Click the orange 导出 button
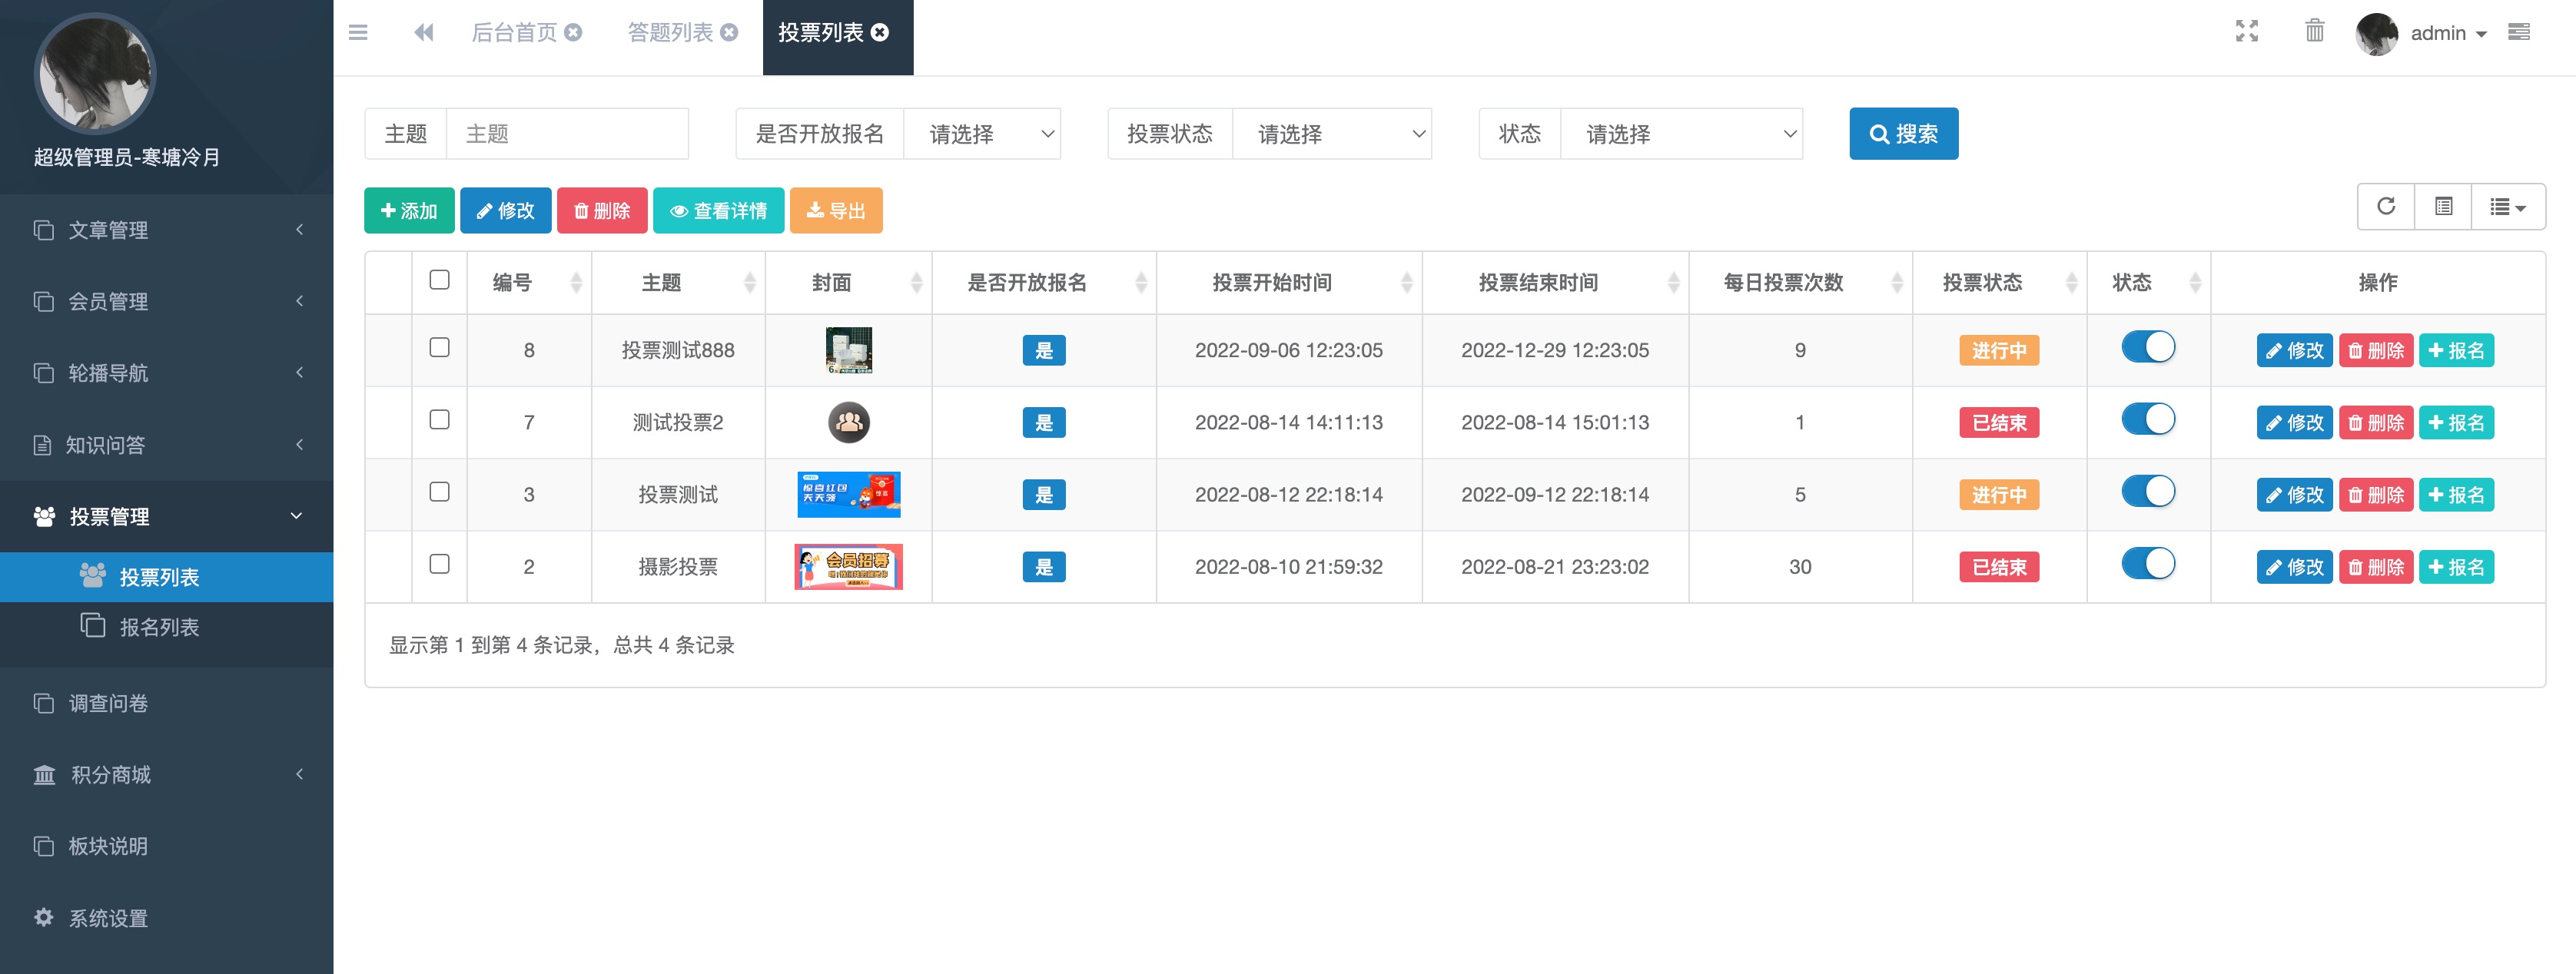The height and width of the screenshot is (974, 2576). (836, 210)
